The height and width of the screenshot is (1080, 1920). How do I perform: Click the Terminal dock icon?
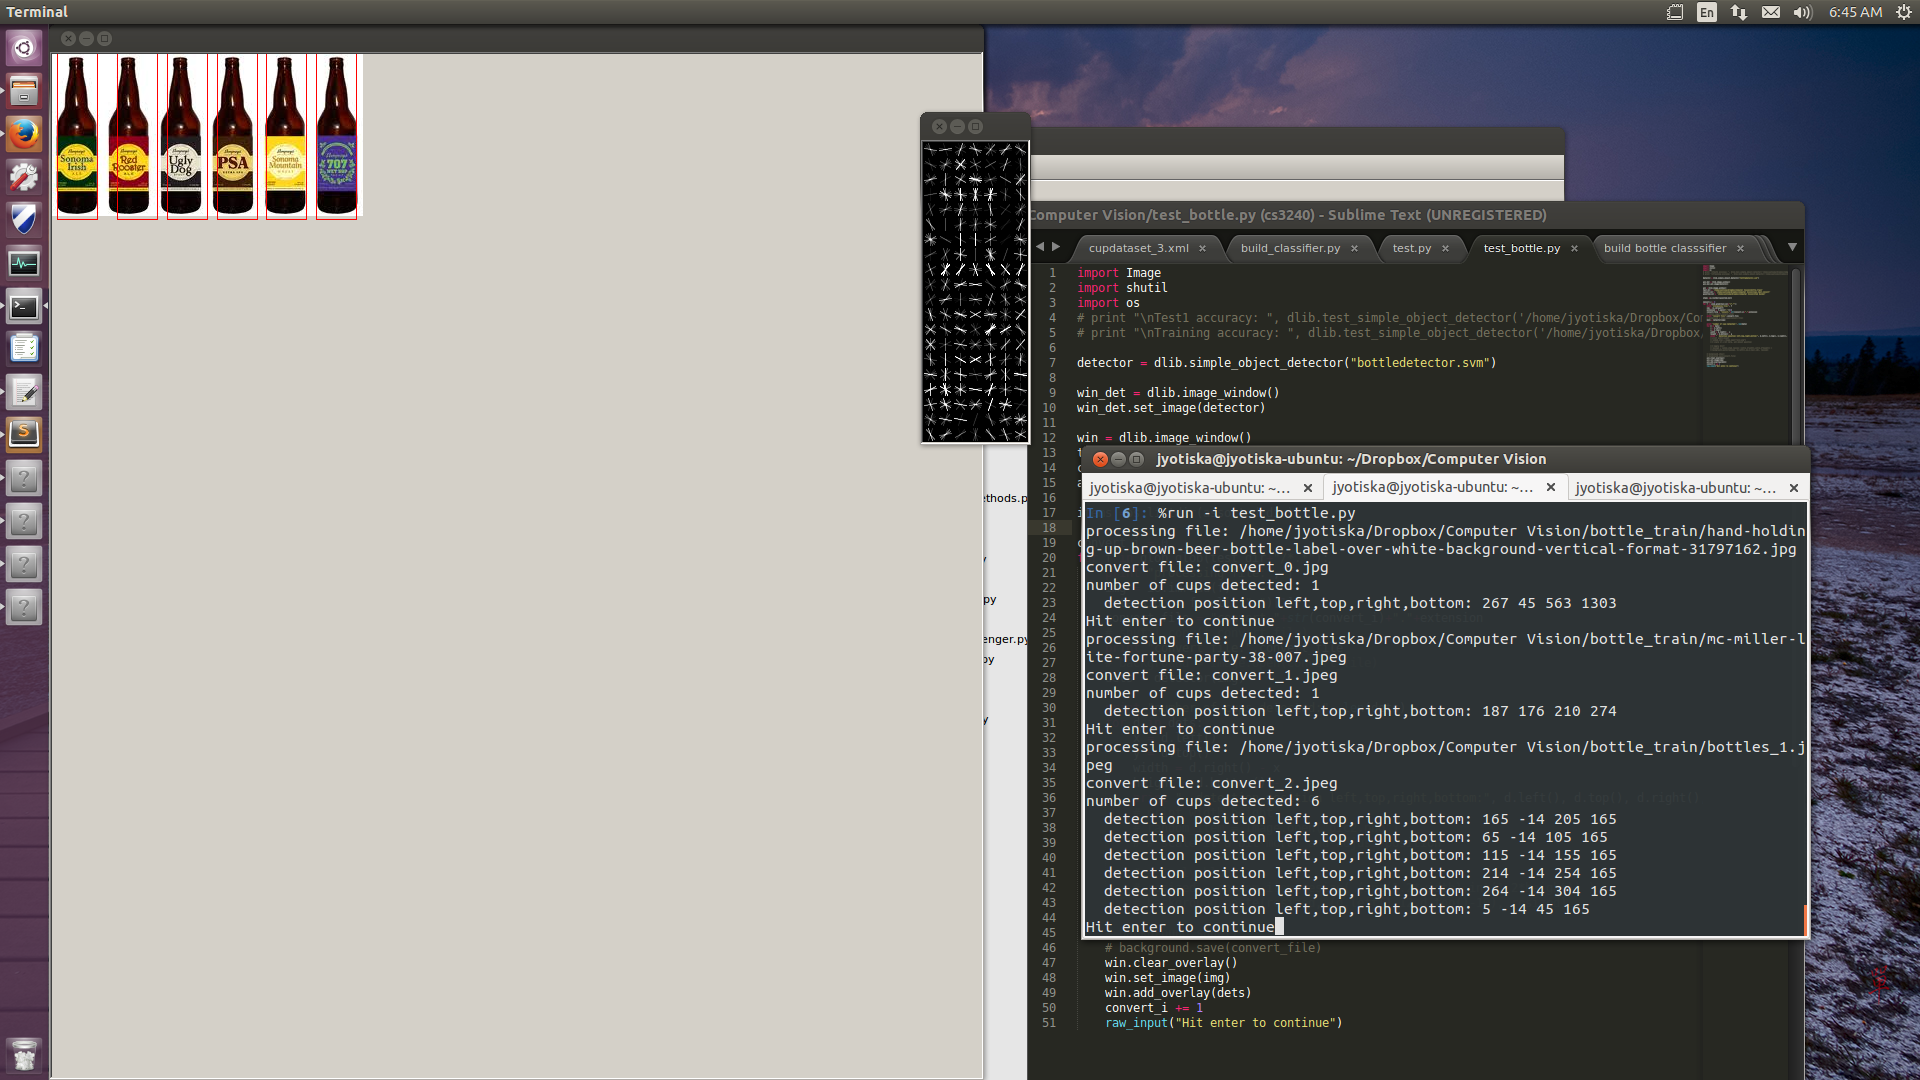click(24, 306)
